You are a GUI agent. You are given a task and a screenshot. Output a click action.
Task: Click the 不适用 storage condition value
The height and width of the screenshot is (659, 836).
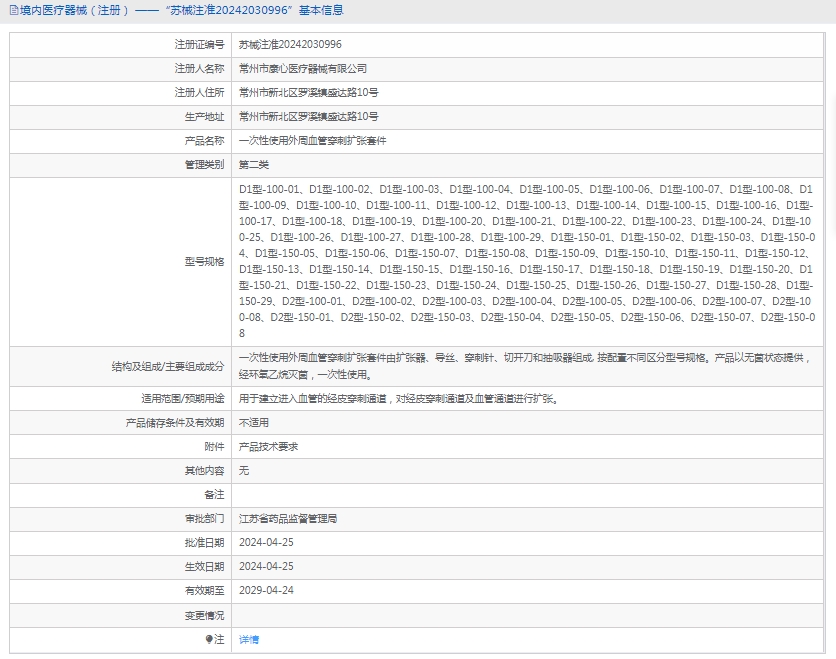tap(254, 423)
